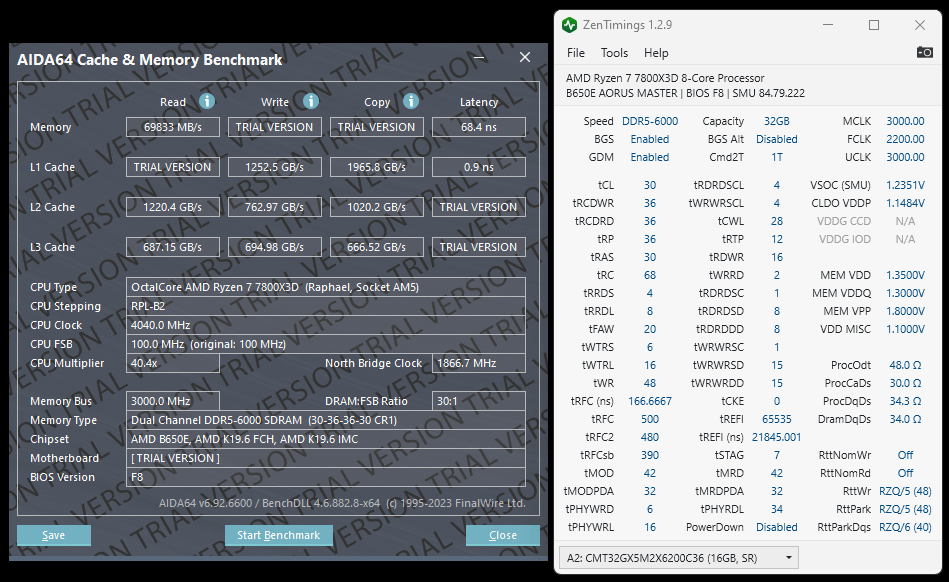This screenshot has height=582, width=949.
Task: Click the Write info icon in AIDA64
Action: [x=311, y=101]
